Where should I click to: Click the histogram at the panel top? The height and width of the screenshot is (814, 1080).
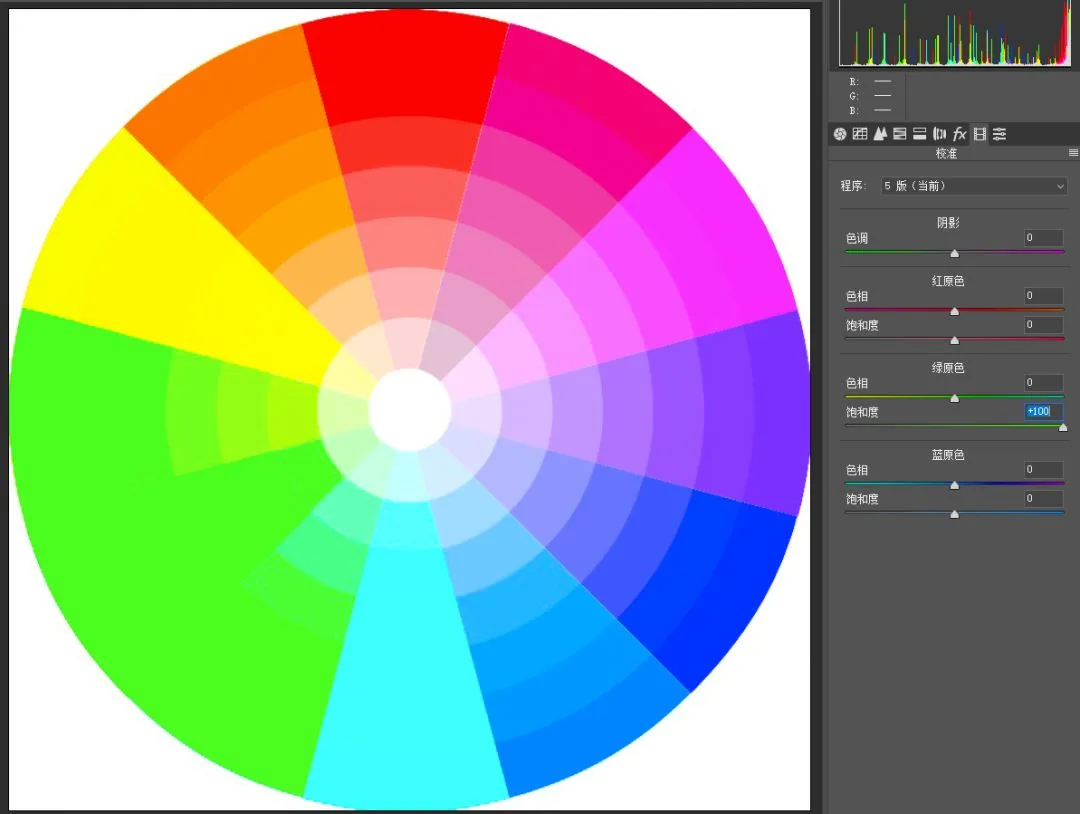coord(955,33)
